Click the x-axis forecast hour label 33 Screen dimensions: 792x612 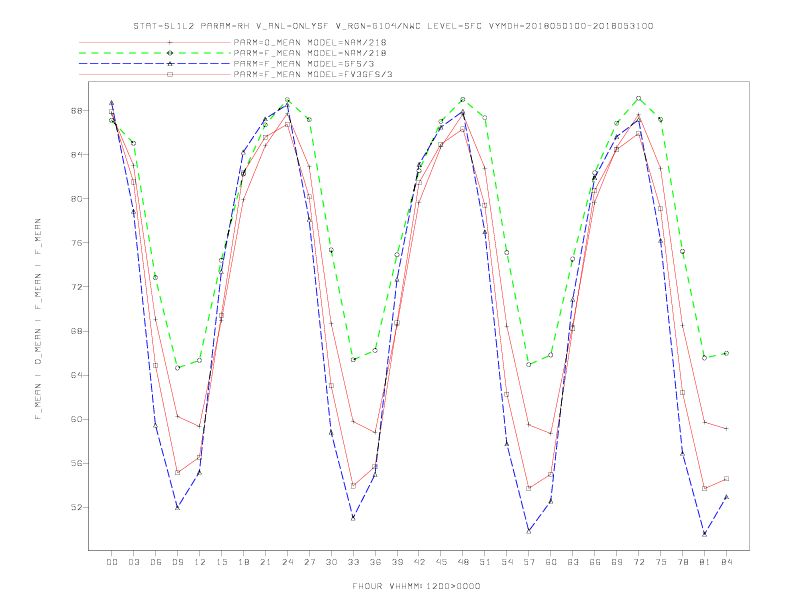click(353, 562)
